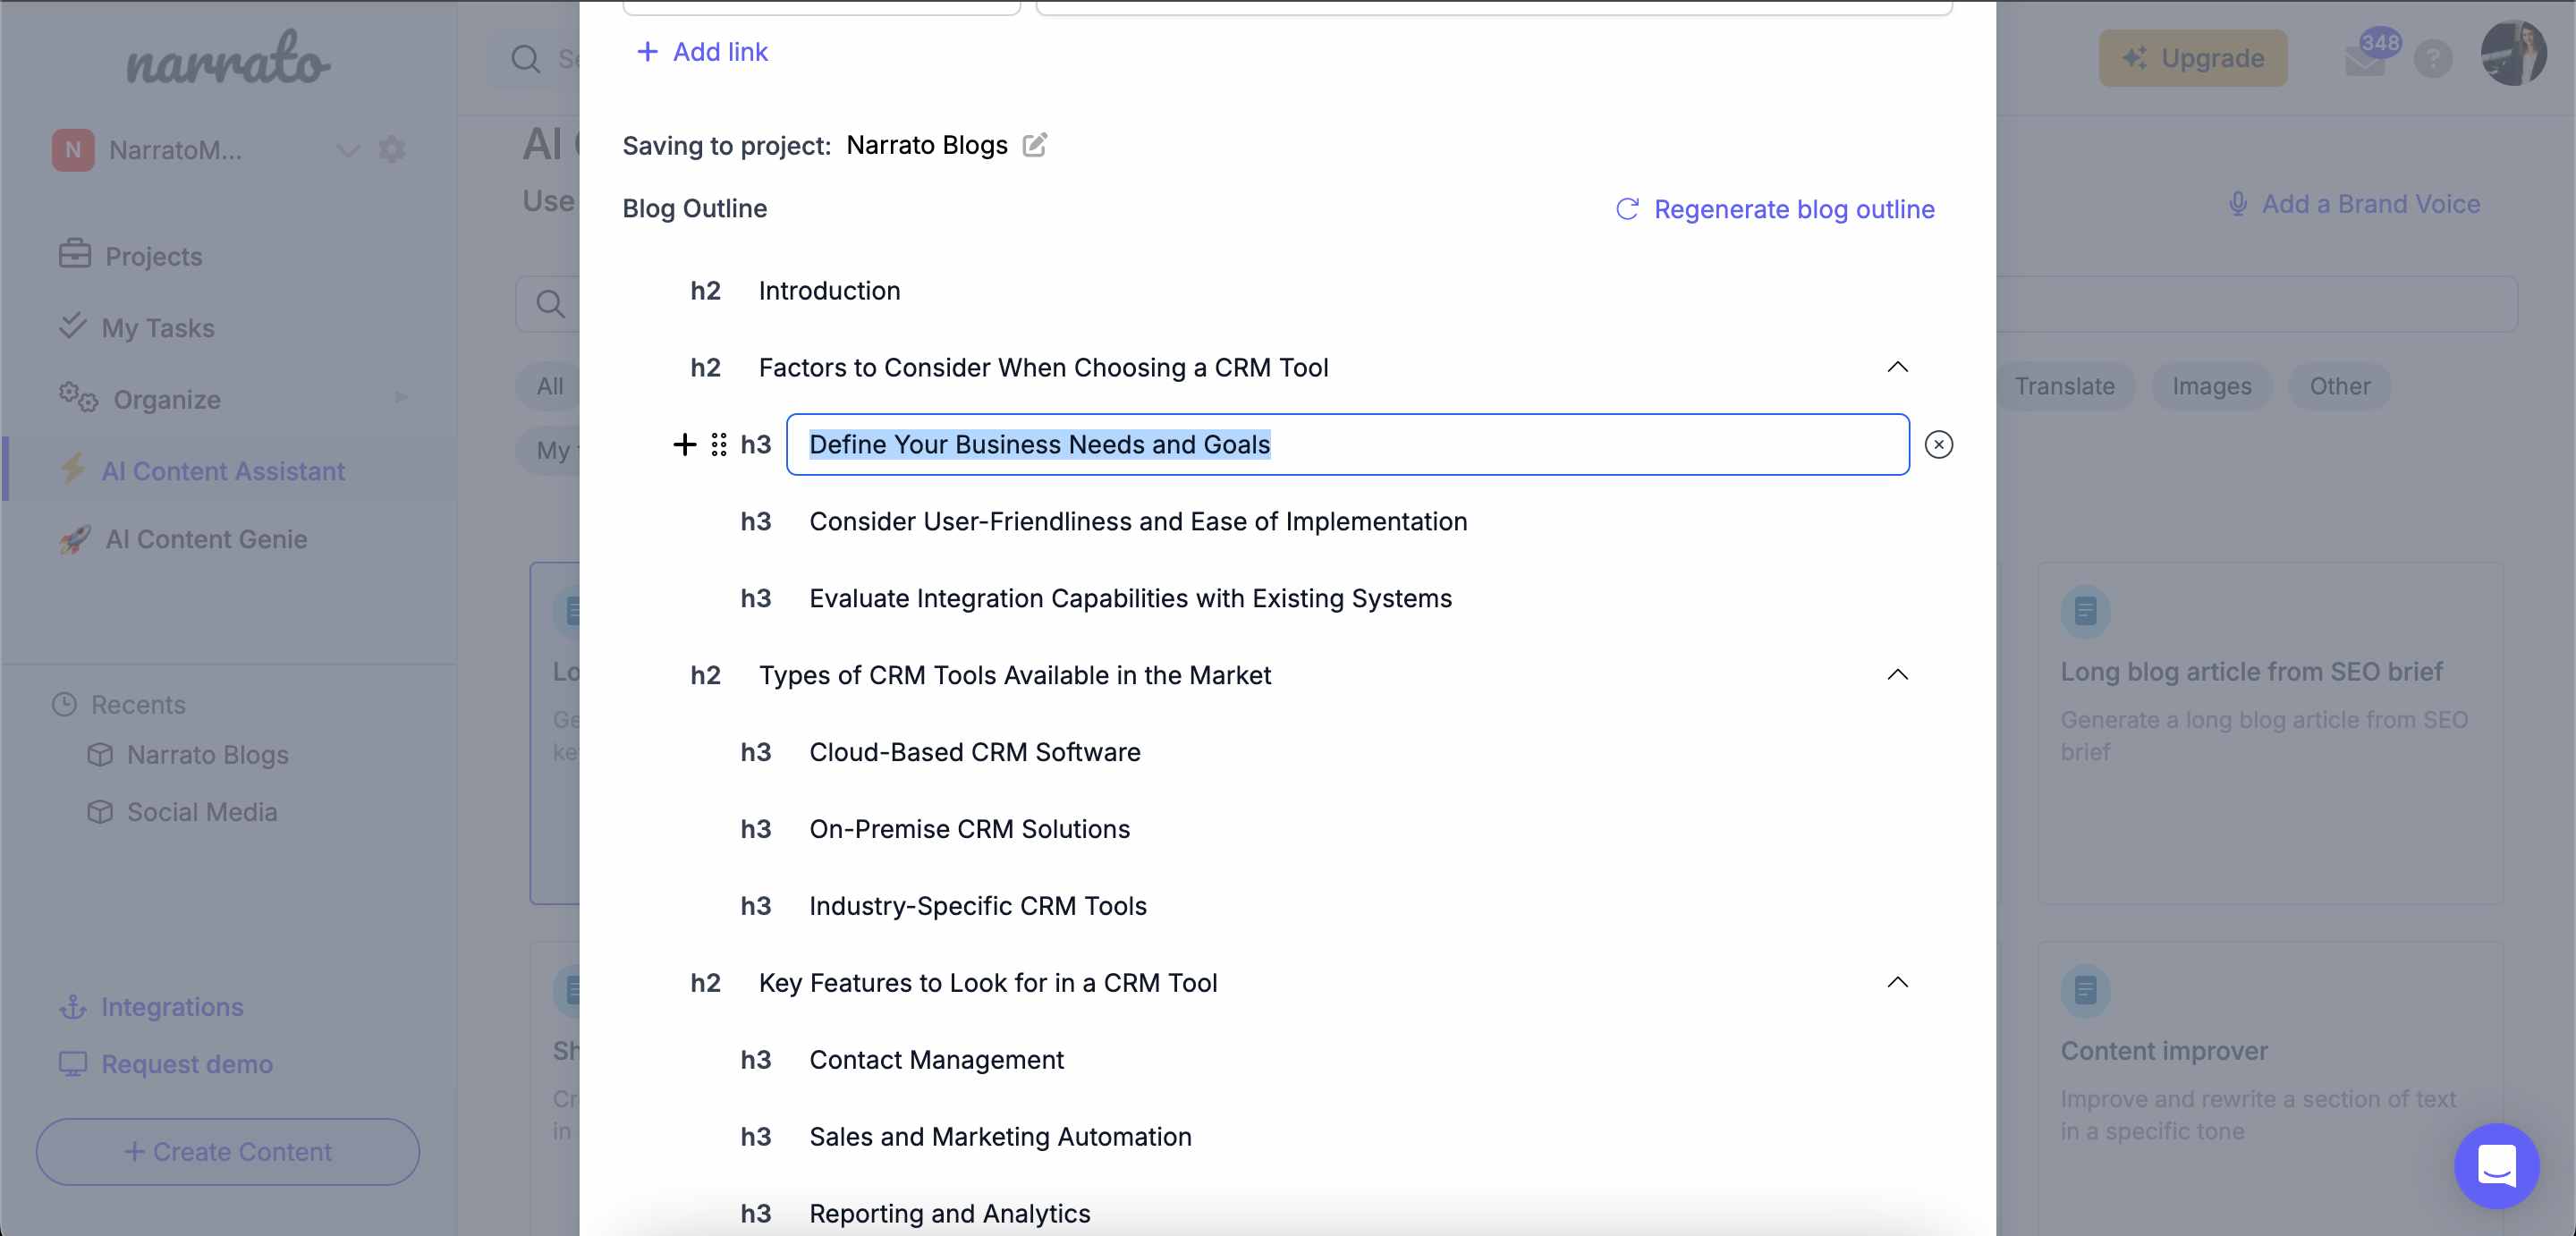Click the Content improver document icon
Screen dimensions: 2576x1236
click(2085, 990)
